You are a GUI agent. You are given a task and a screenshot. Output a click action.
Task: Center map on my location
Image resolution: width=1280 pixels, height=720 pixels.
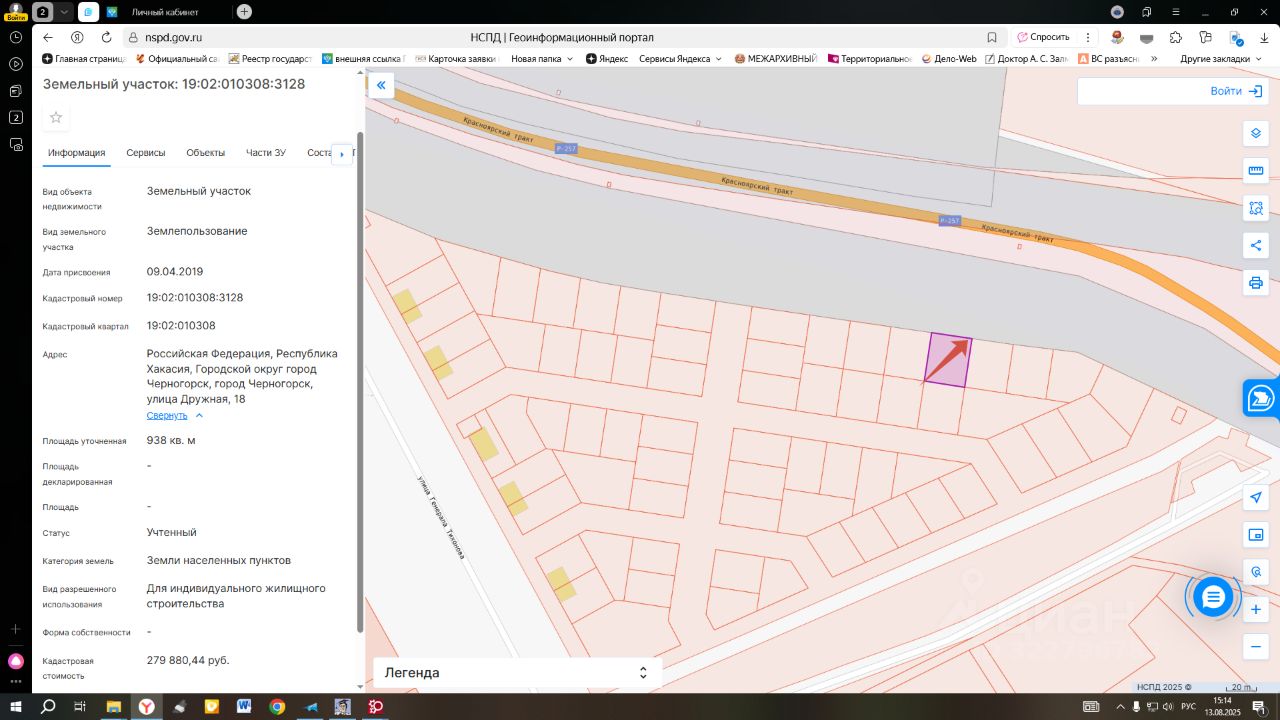pyautogui.click(x=1256, y=498)
